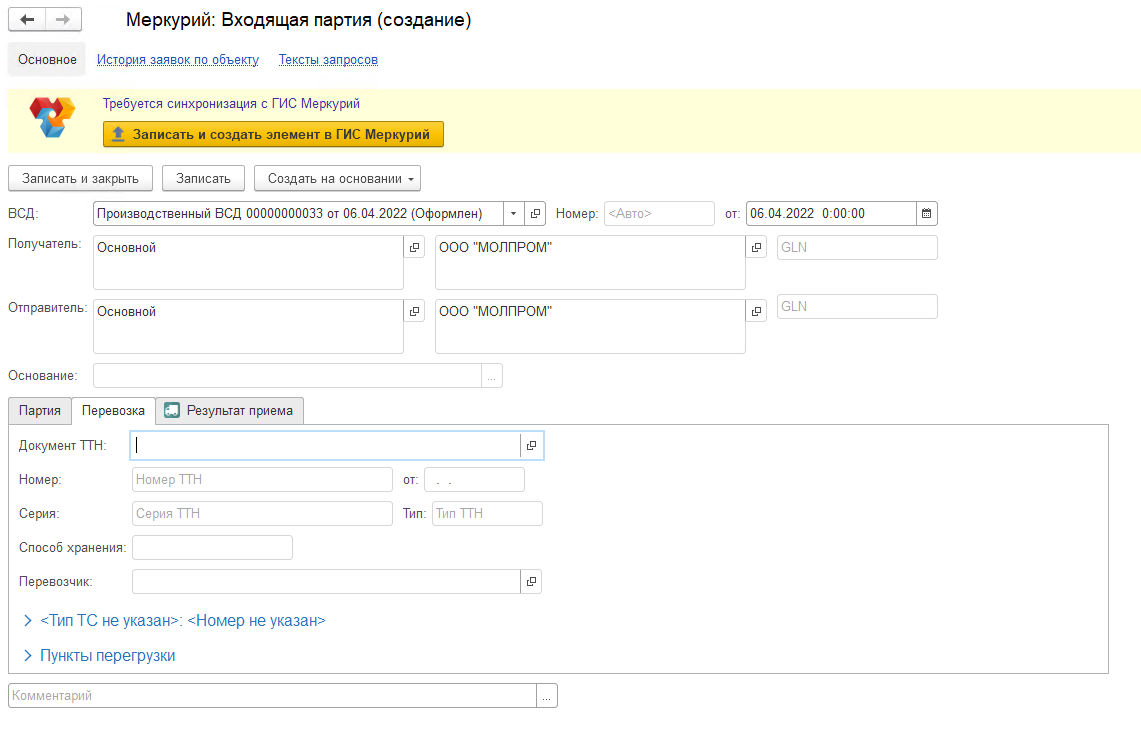This screenshot has width=1141, height=753.
Task: Click the Способ хранения input field
Action: pos(212,547)
